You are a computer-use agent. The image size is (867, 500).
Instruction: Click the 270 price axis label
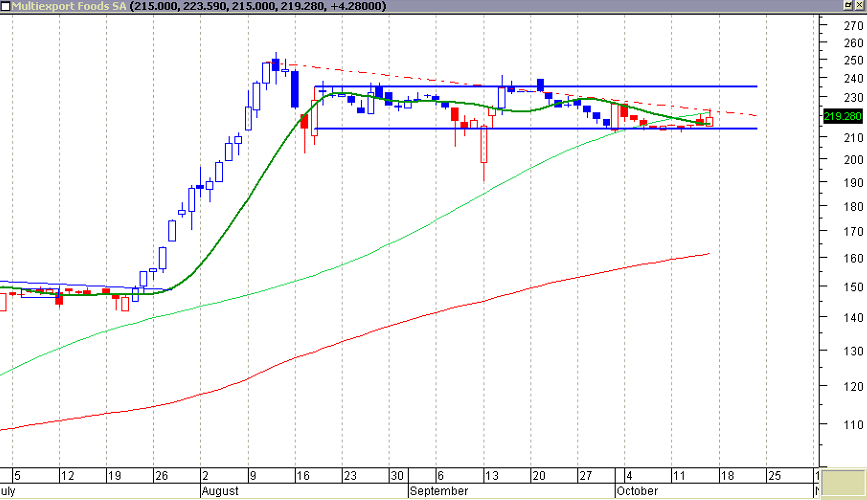854,25
